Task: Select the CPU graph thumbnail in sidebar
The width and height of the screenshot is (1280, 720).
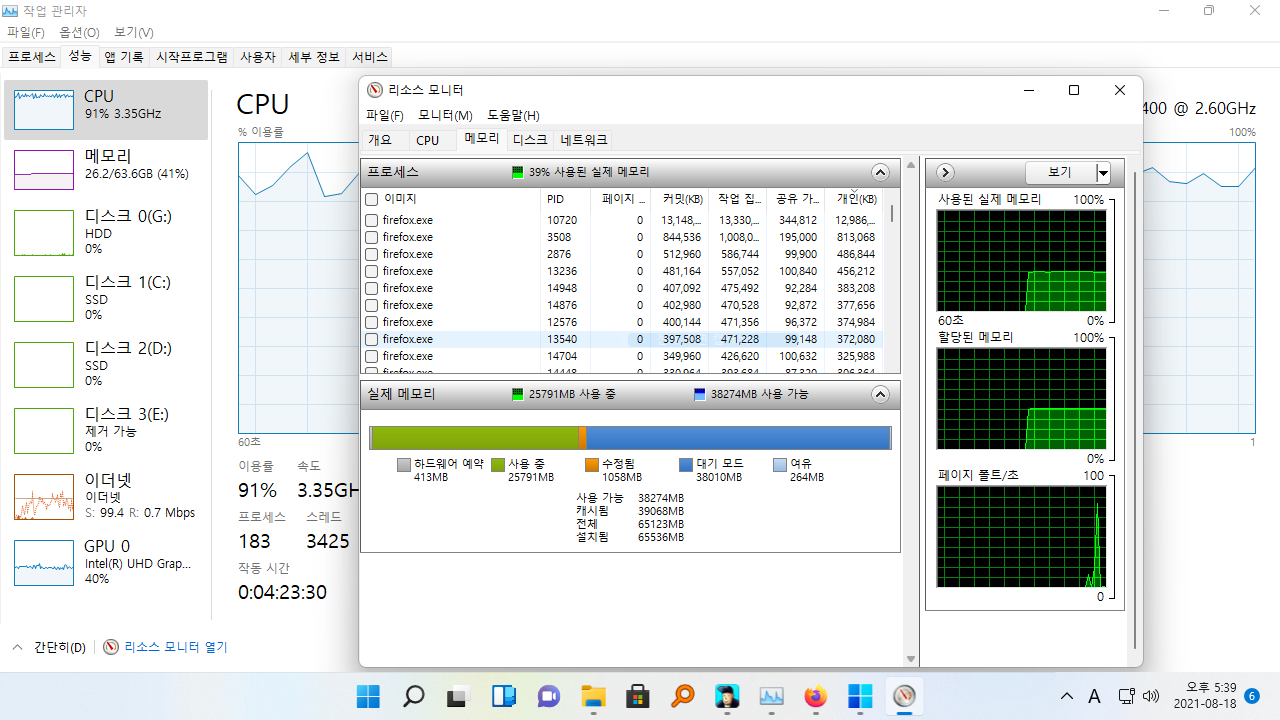Action: pos(44,108)
